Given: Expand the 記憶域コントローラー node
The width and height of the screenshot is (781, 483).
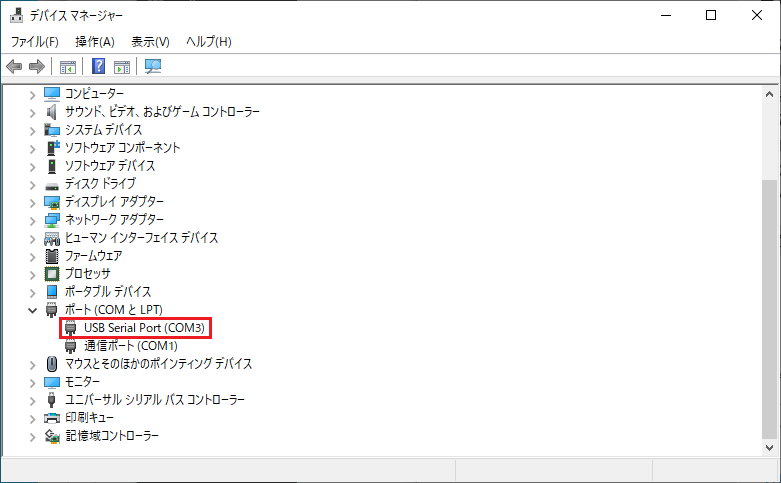Looking at the screenshot, I should tap(32, 437).
